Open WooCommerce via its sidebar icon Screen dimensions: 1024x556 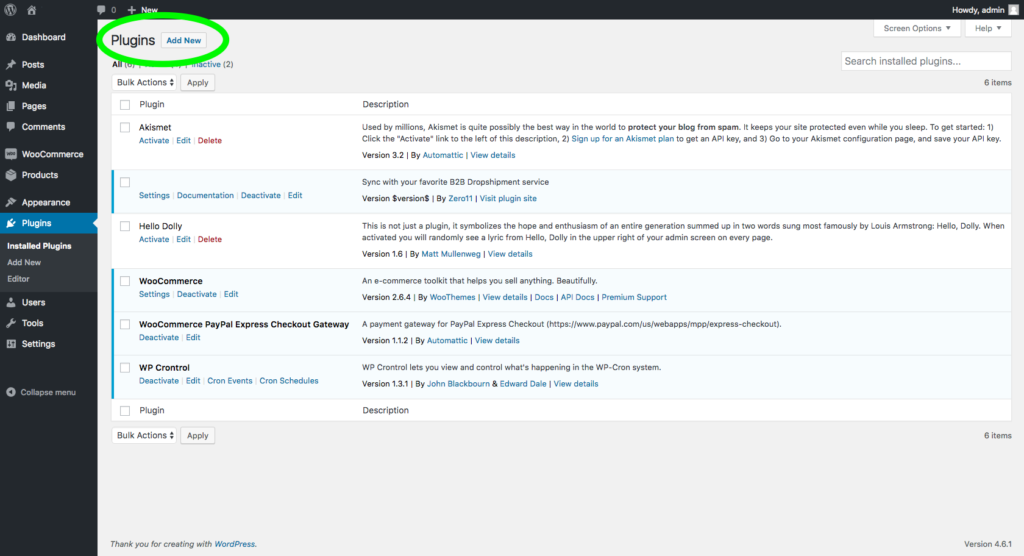(x=11, y=154)
